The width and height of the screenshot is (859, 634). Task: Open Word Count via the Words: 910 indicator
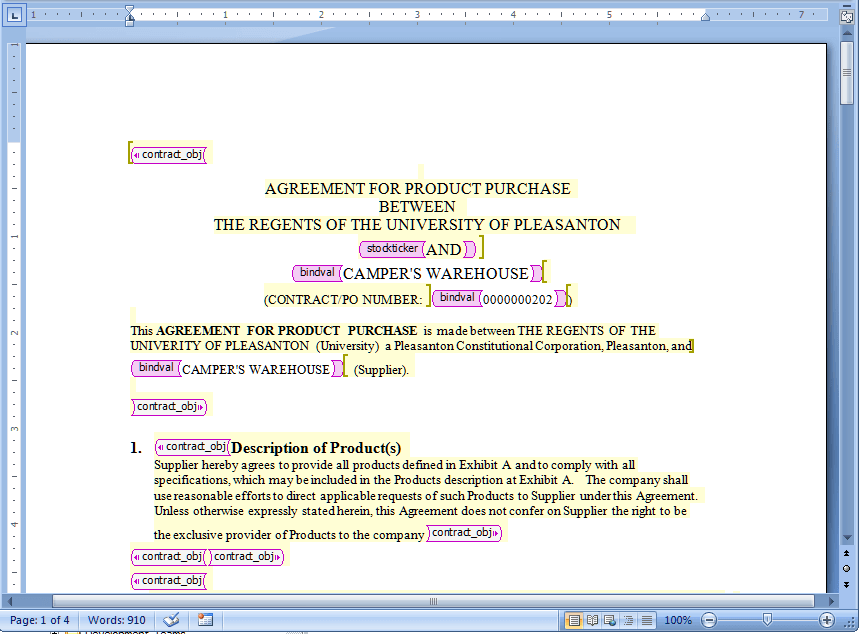coord(117,620)
